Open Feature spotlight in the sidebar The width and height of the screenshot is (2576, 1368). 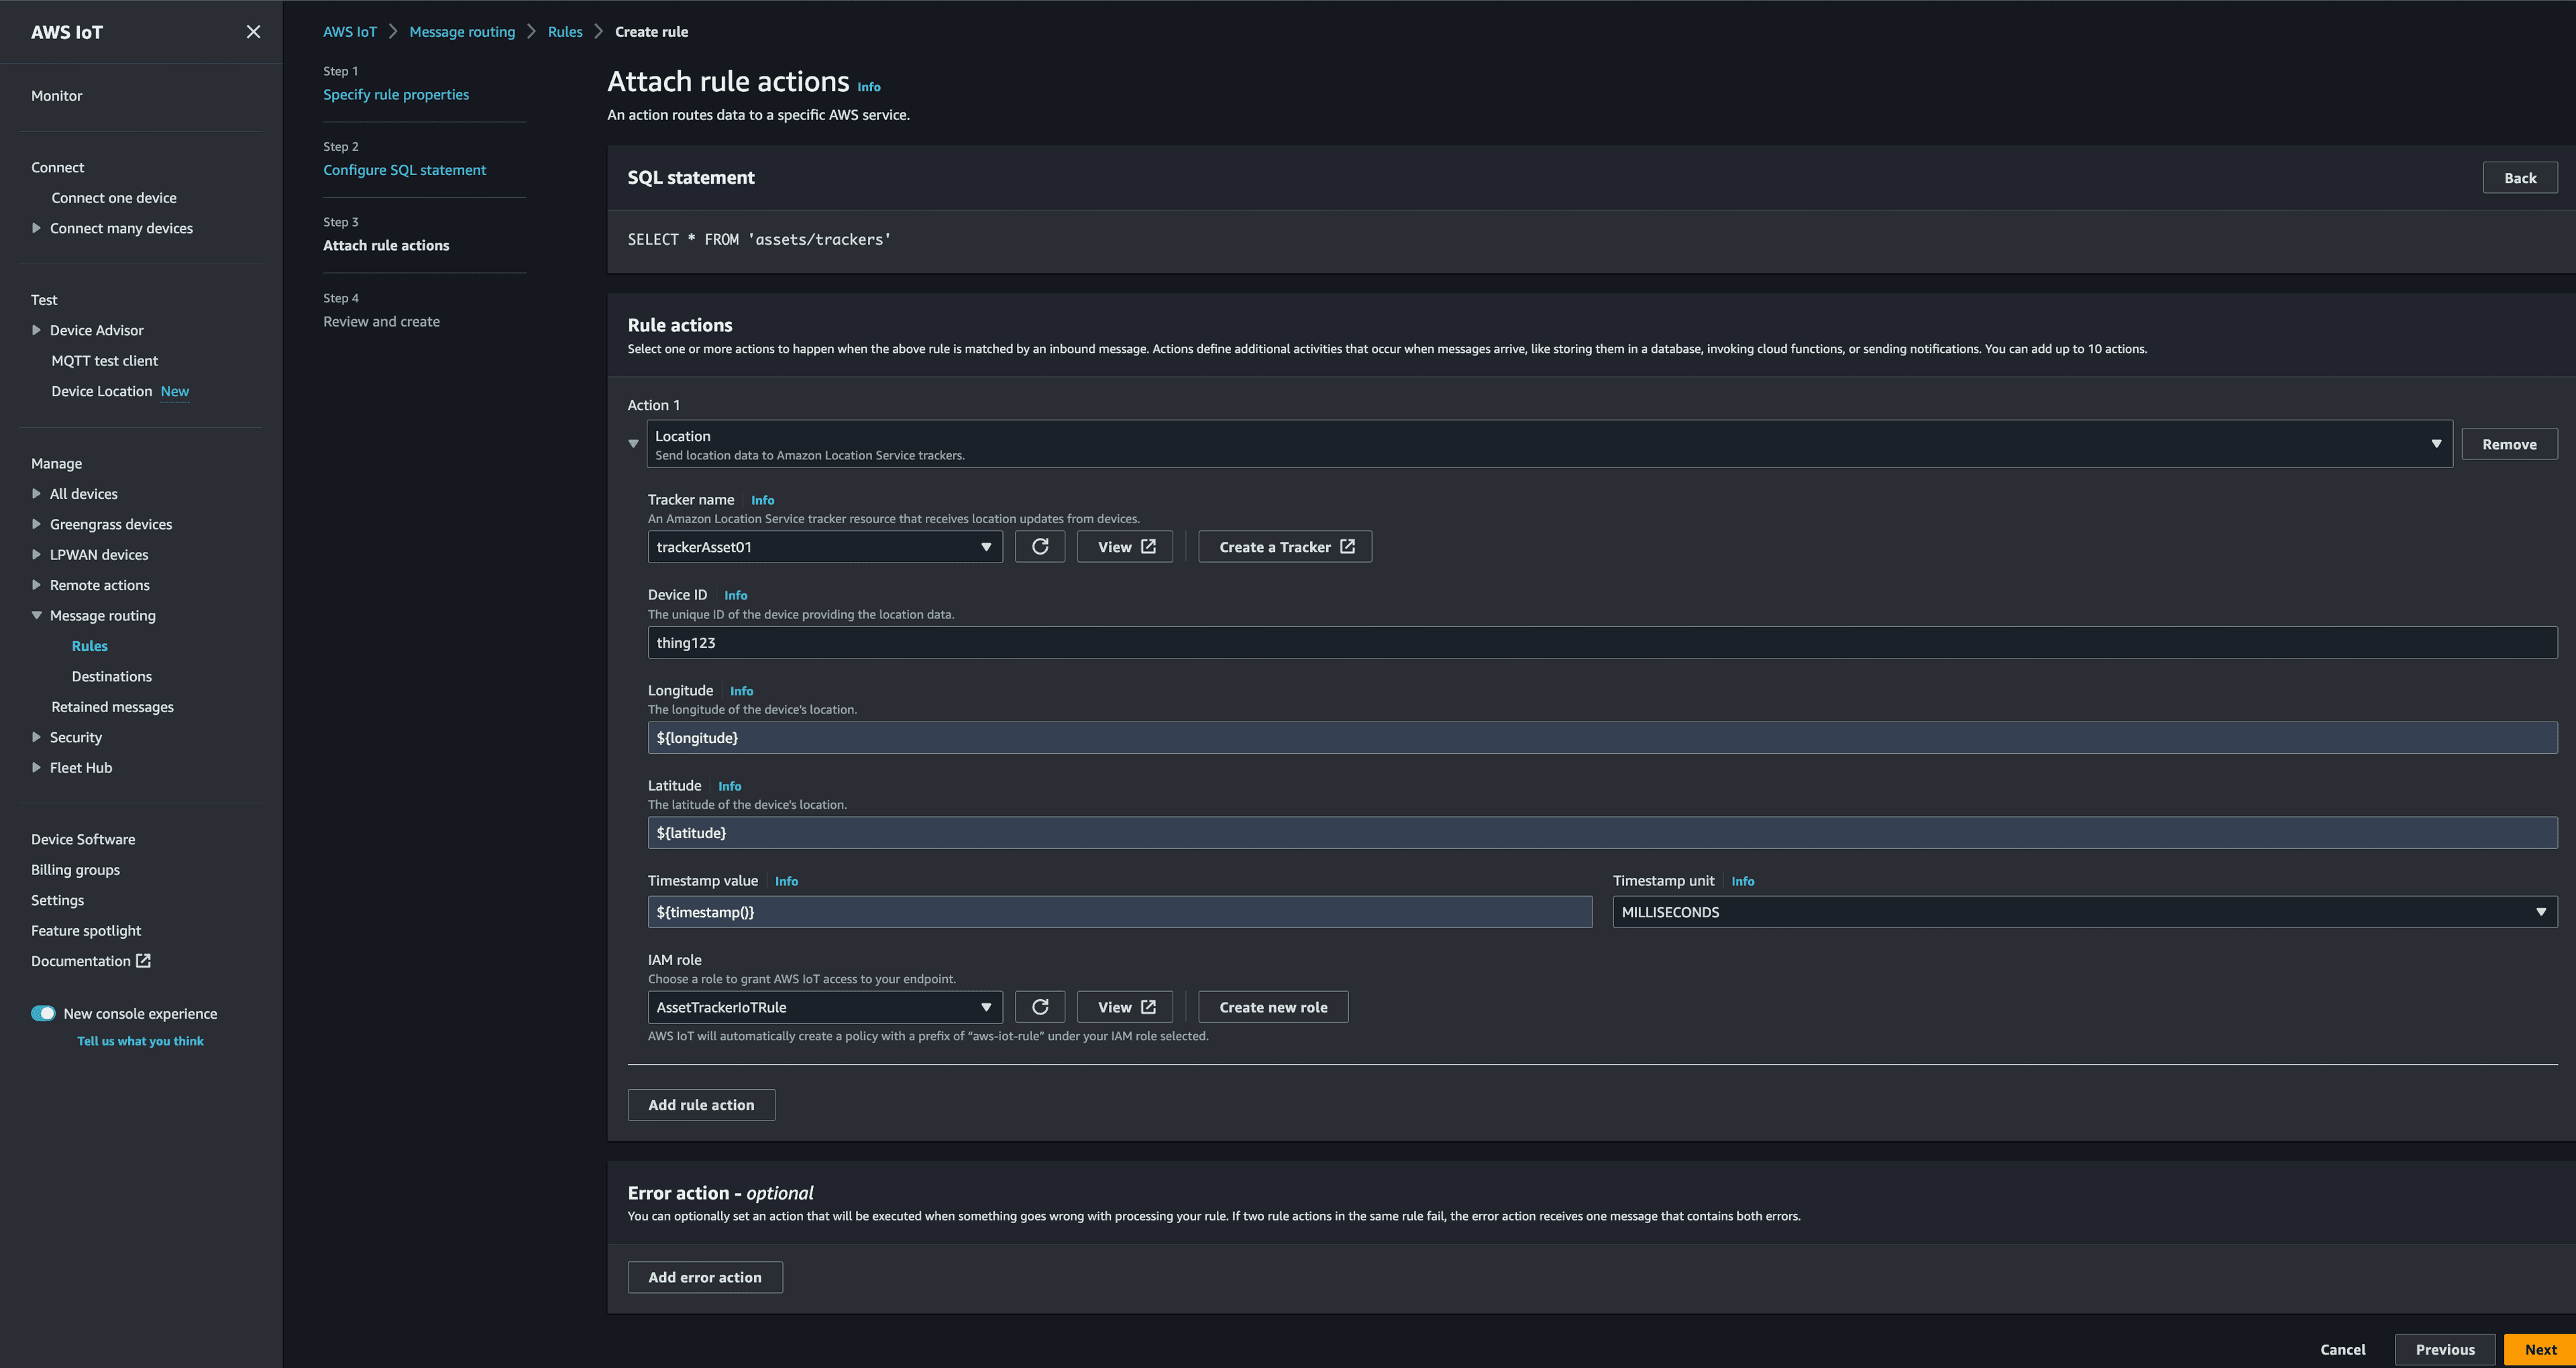[x=86, y=931]
